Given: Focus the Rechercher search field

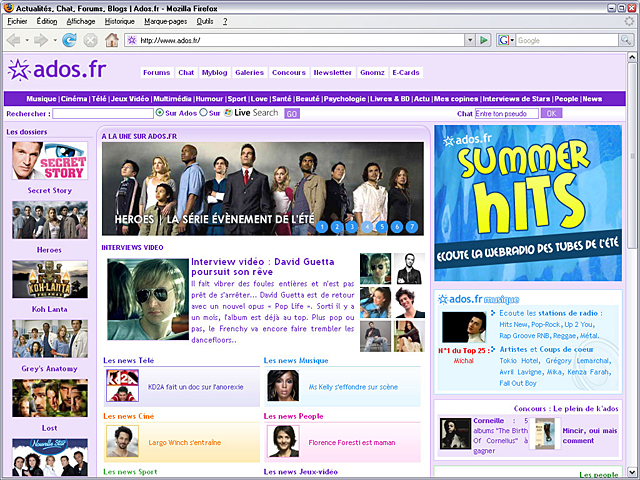Looking at the screenshot, I should tap(103, 113).
